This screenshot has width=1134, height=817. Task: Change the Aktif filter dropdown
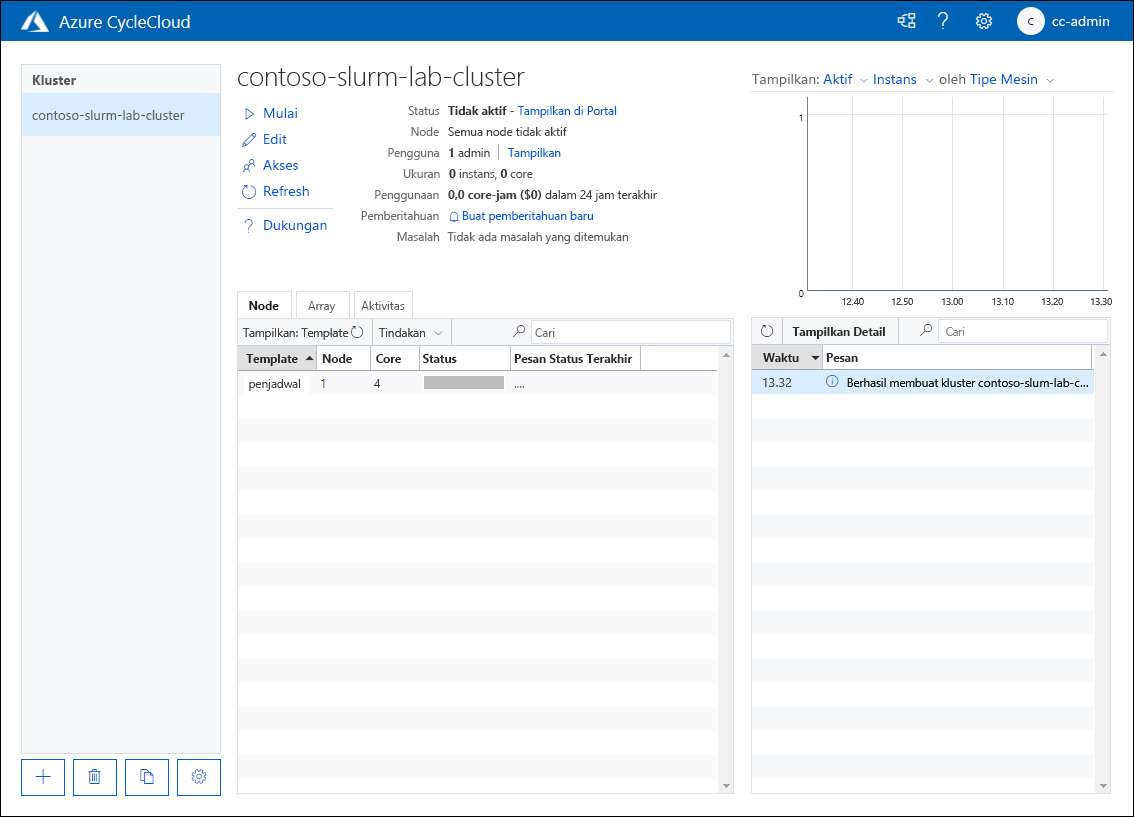click(x=841, y=79)
